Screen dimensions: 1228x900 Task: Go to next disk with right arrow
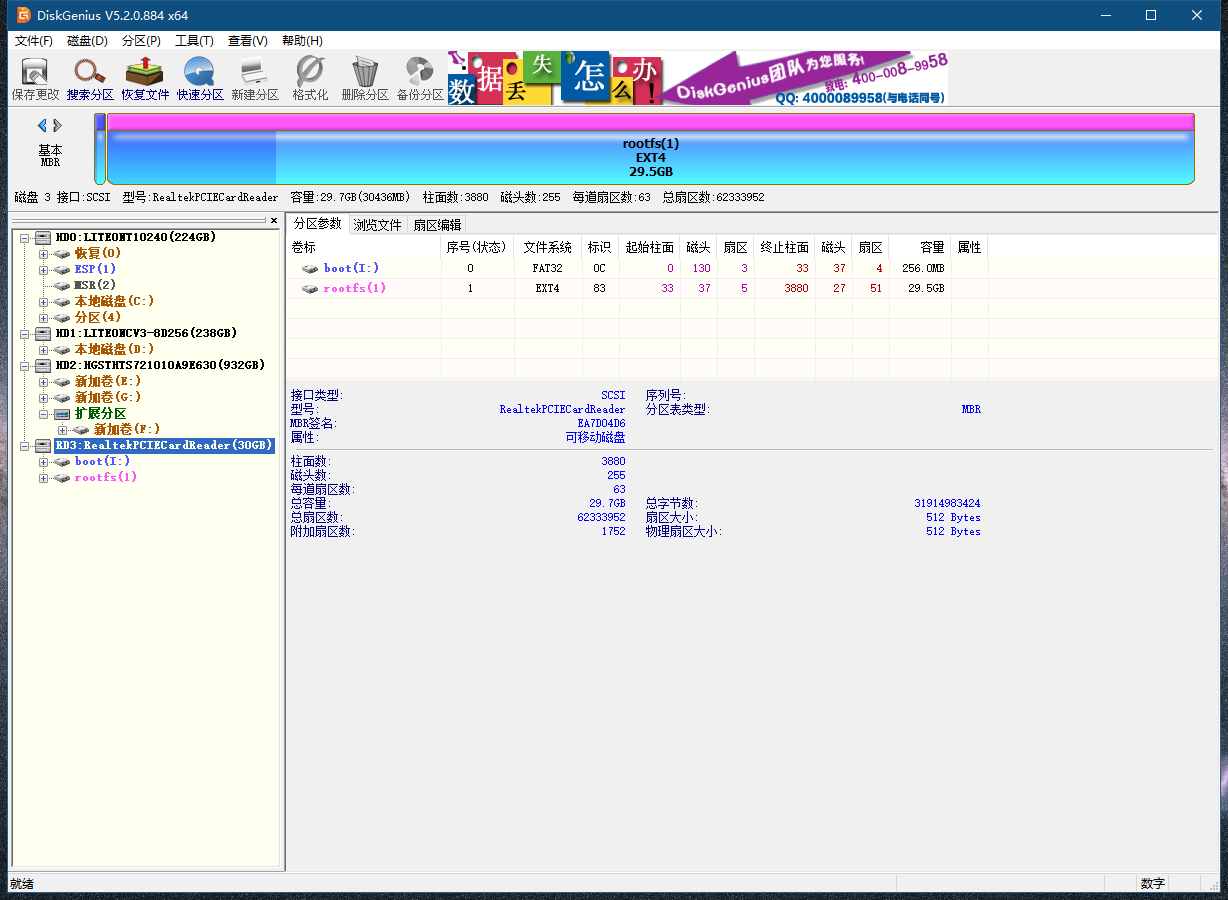point(58,125)
